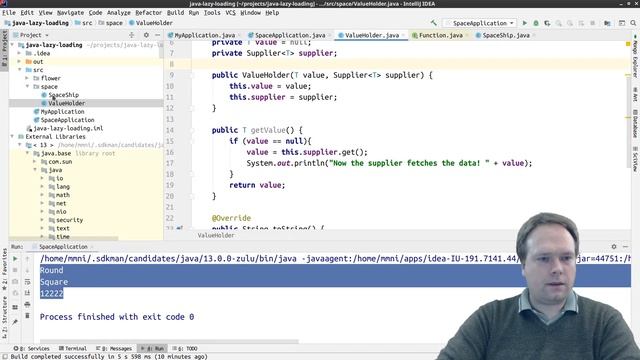This screenshot has height=360, width=640.
Task: Switch to MyApplication.java tab
Action: [204, 36]
